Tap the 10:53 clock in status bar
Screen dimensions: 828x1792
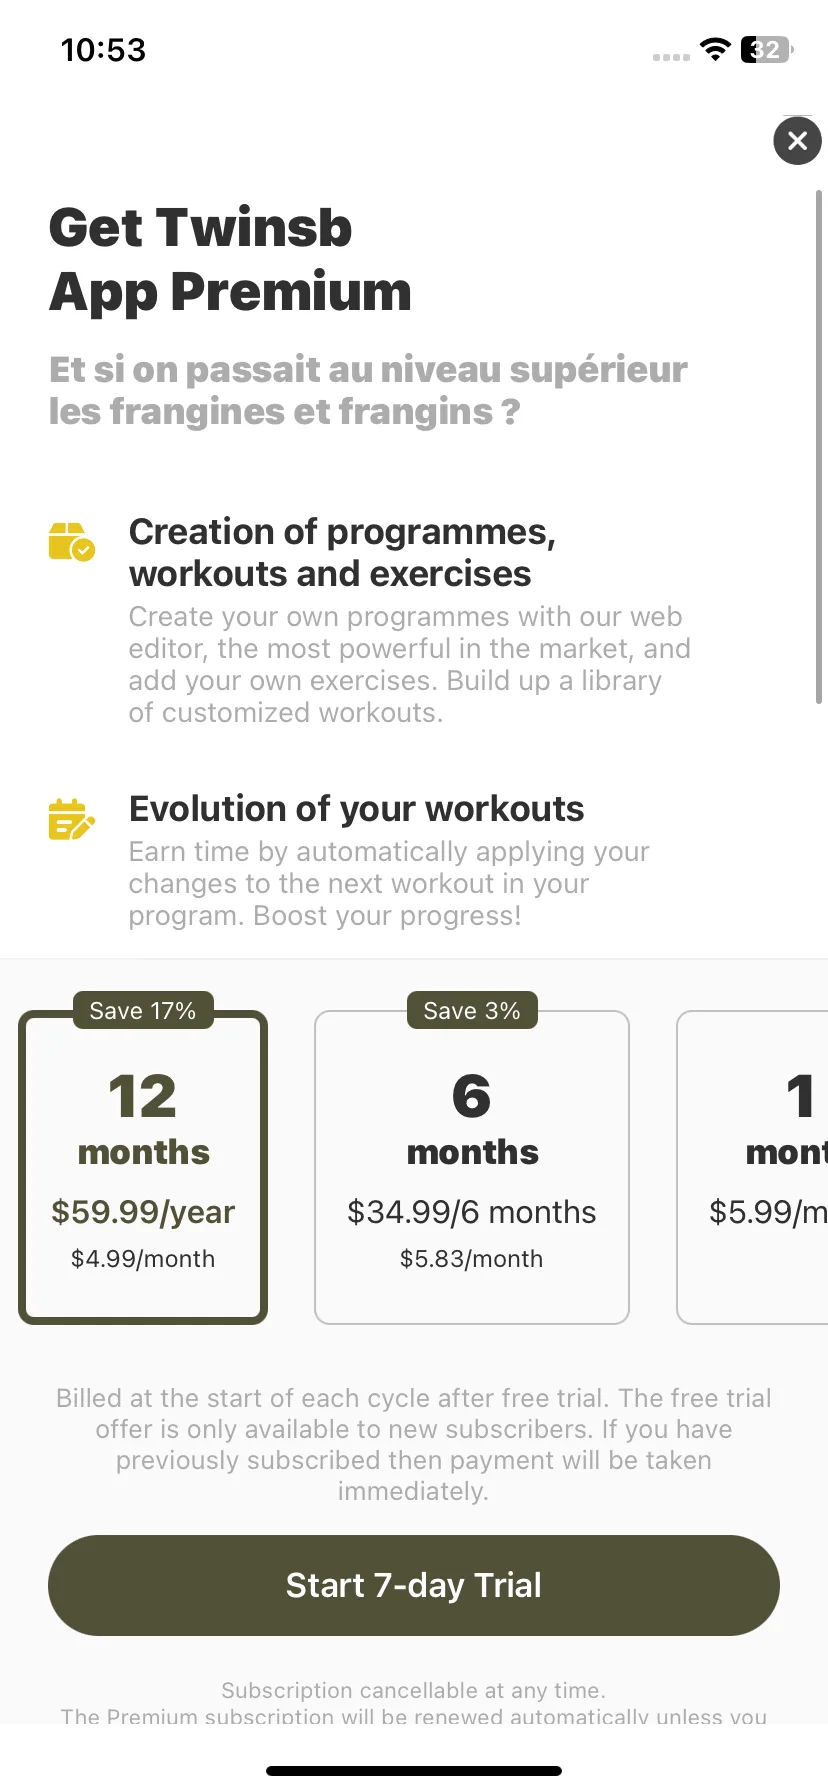(103, 50)
